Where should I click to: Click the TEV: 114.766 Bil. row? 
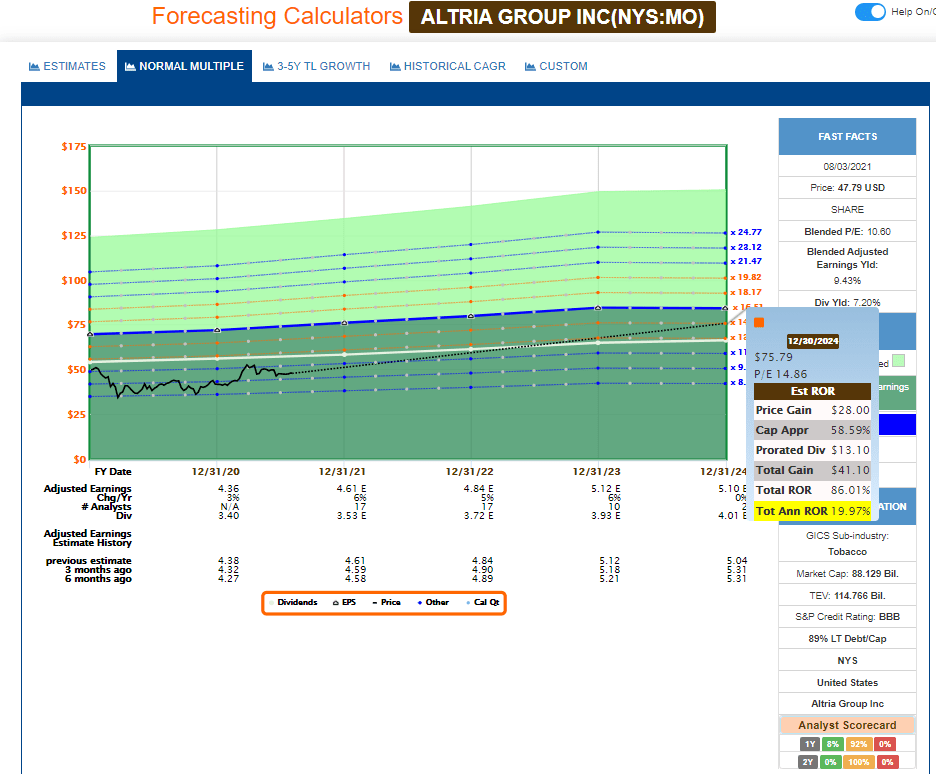(847, 596)
